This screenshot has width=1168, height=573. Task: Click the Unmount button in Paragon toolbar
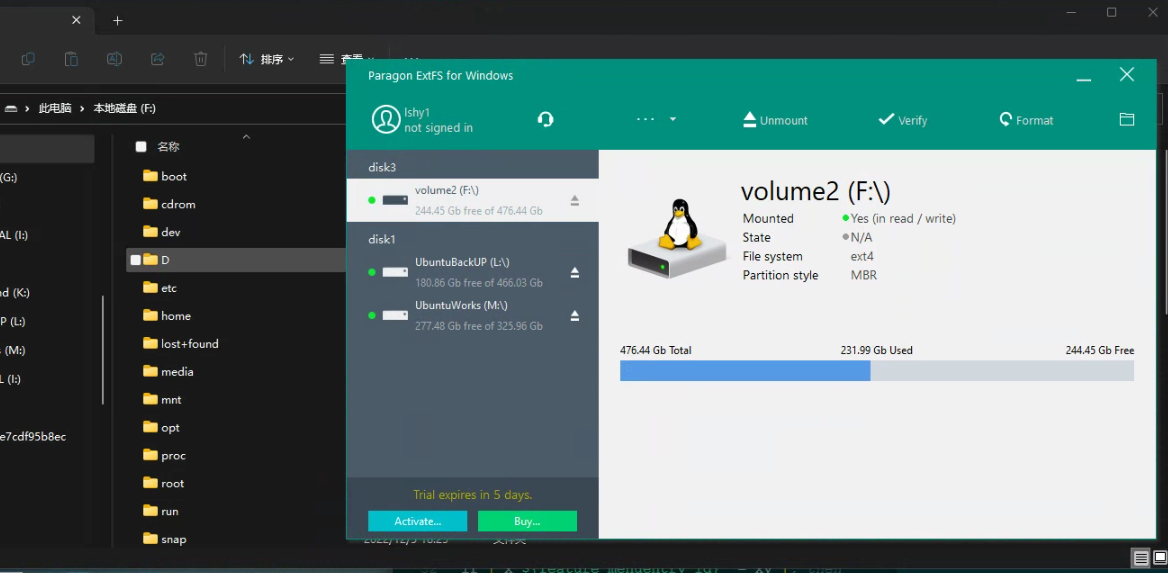[x=775, y=120]
